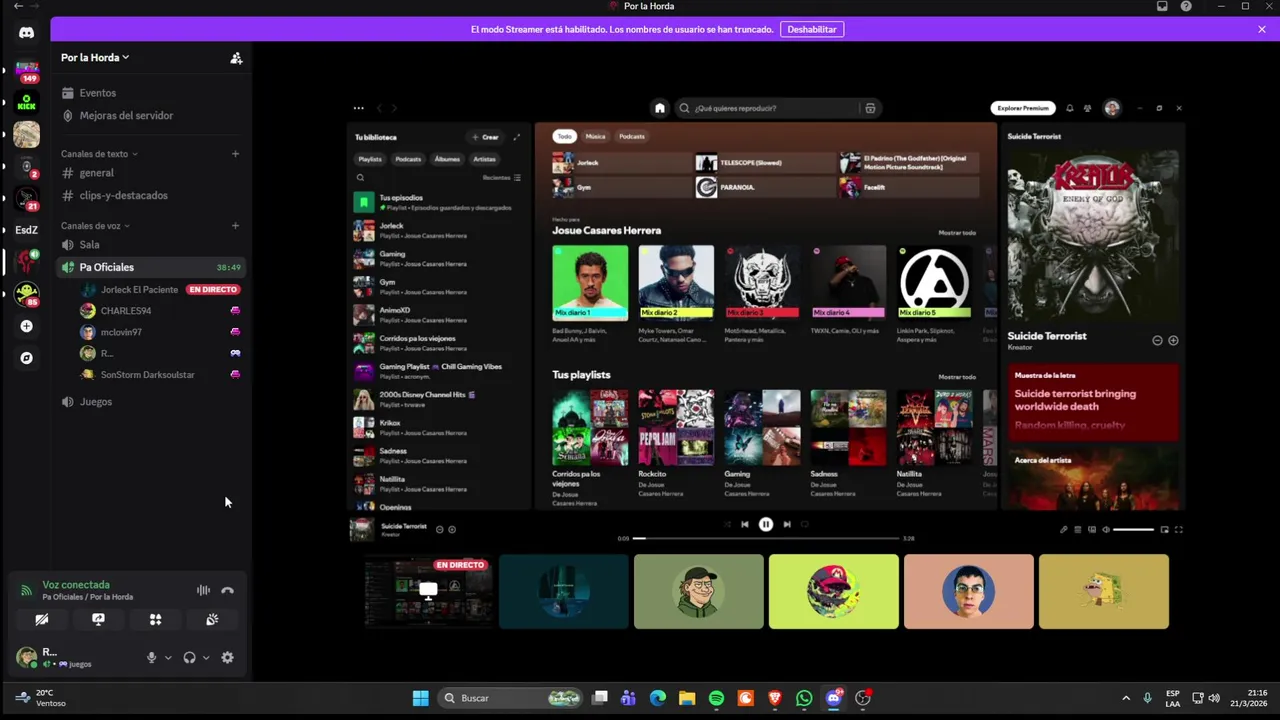
Task: Deafen with the headphones icon
Action: (189, 658)
